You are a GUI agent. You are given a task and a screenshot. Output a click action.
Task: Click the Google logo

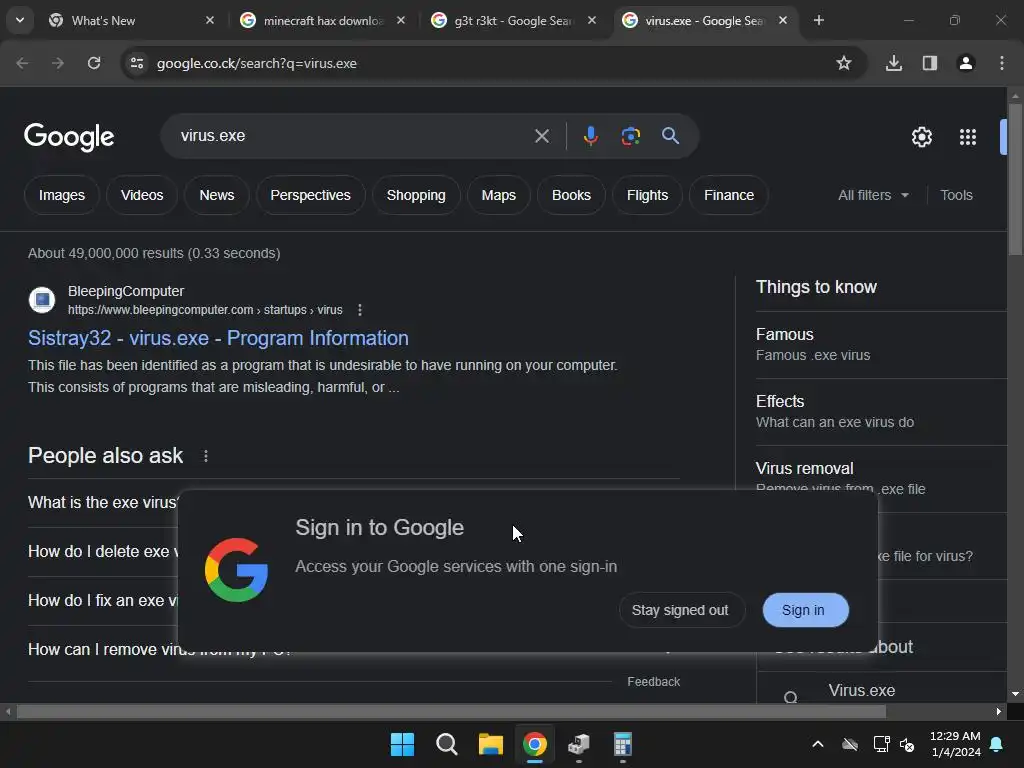[69, 136]
